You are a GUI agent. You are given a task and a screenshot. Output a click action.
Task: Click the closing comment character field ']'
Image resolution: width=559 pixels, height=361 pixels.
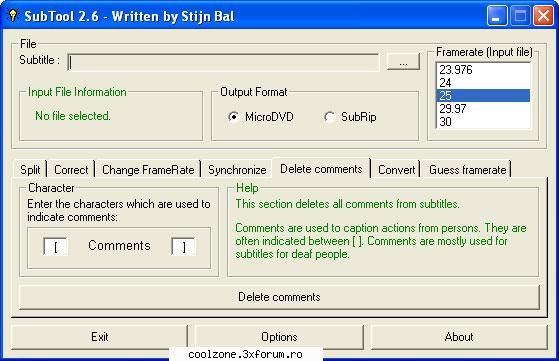(183, 246)
